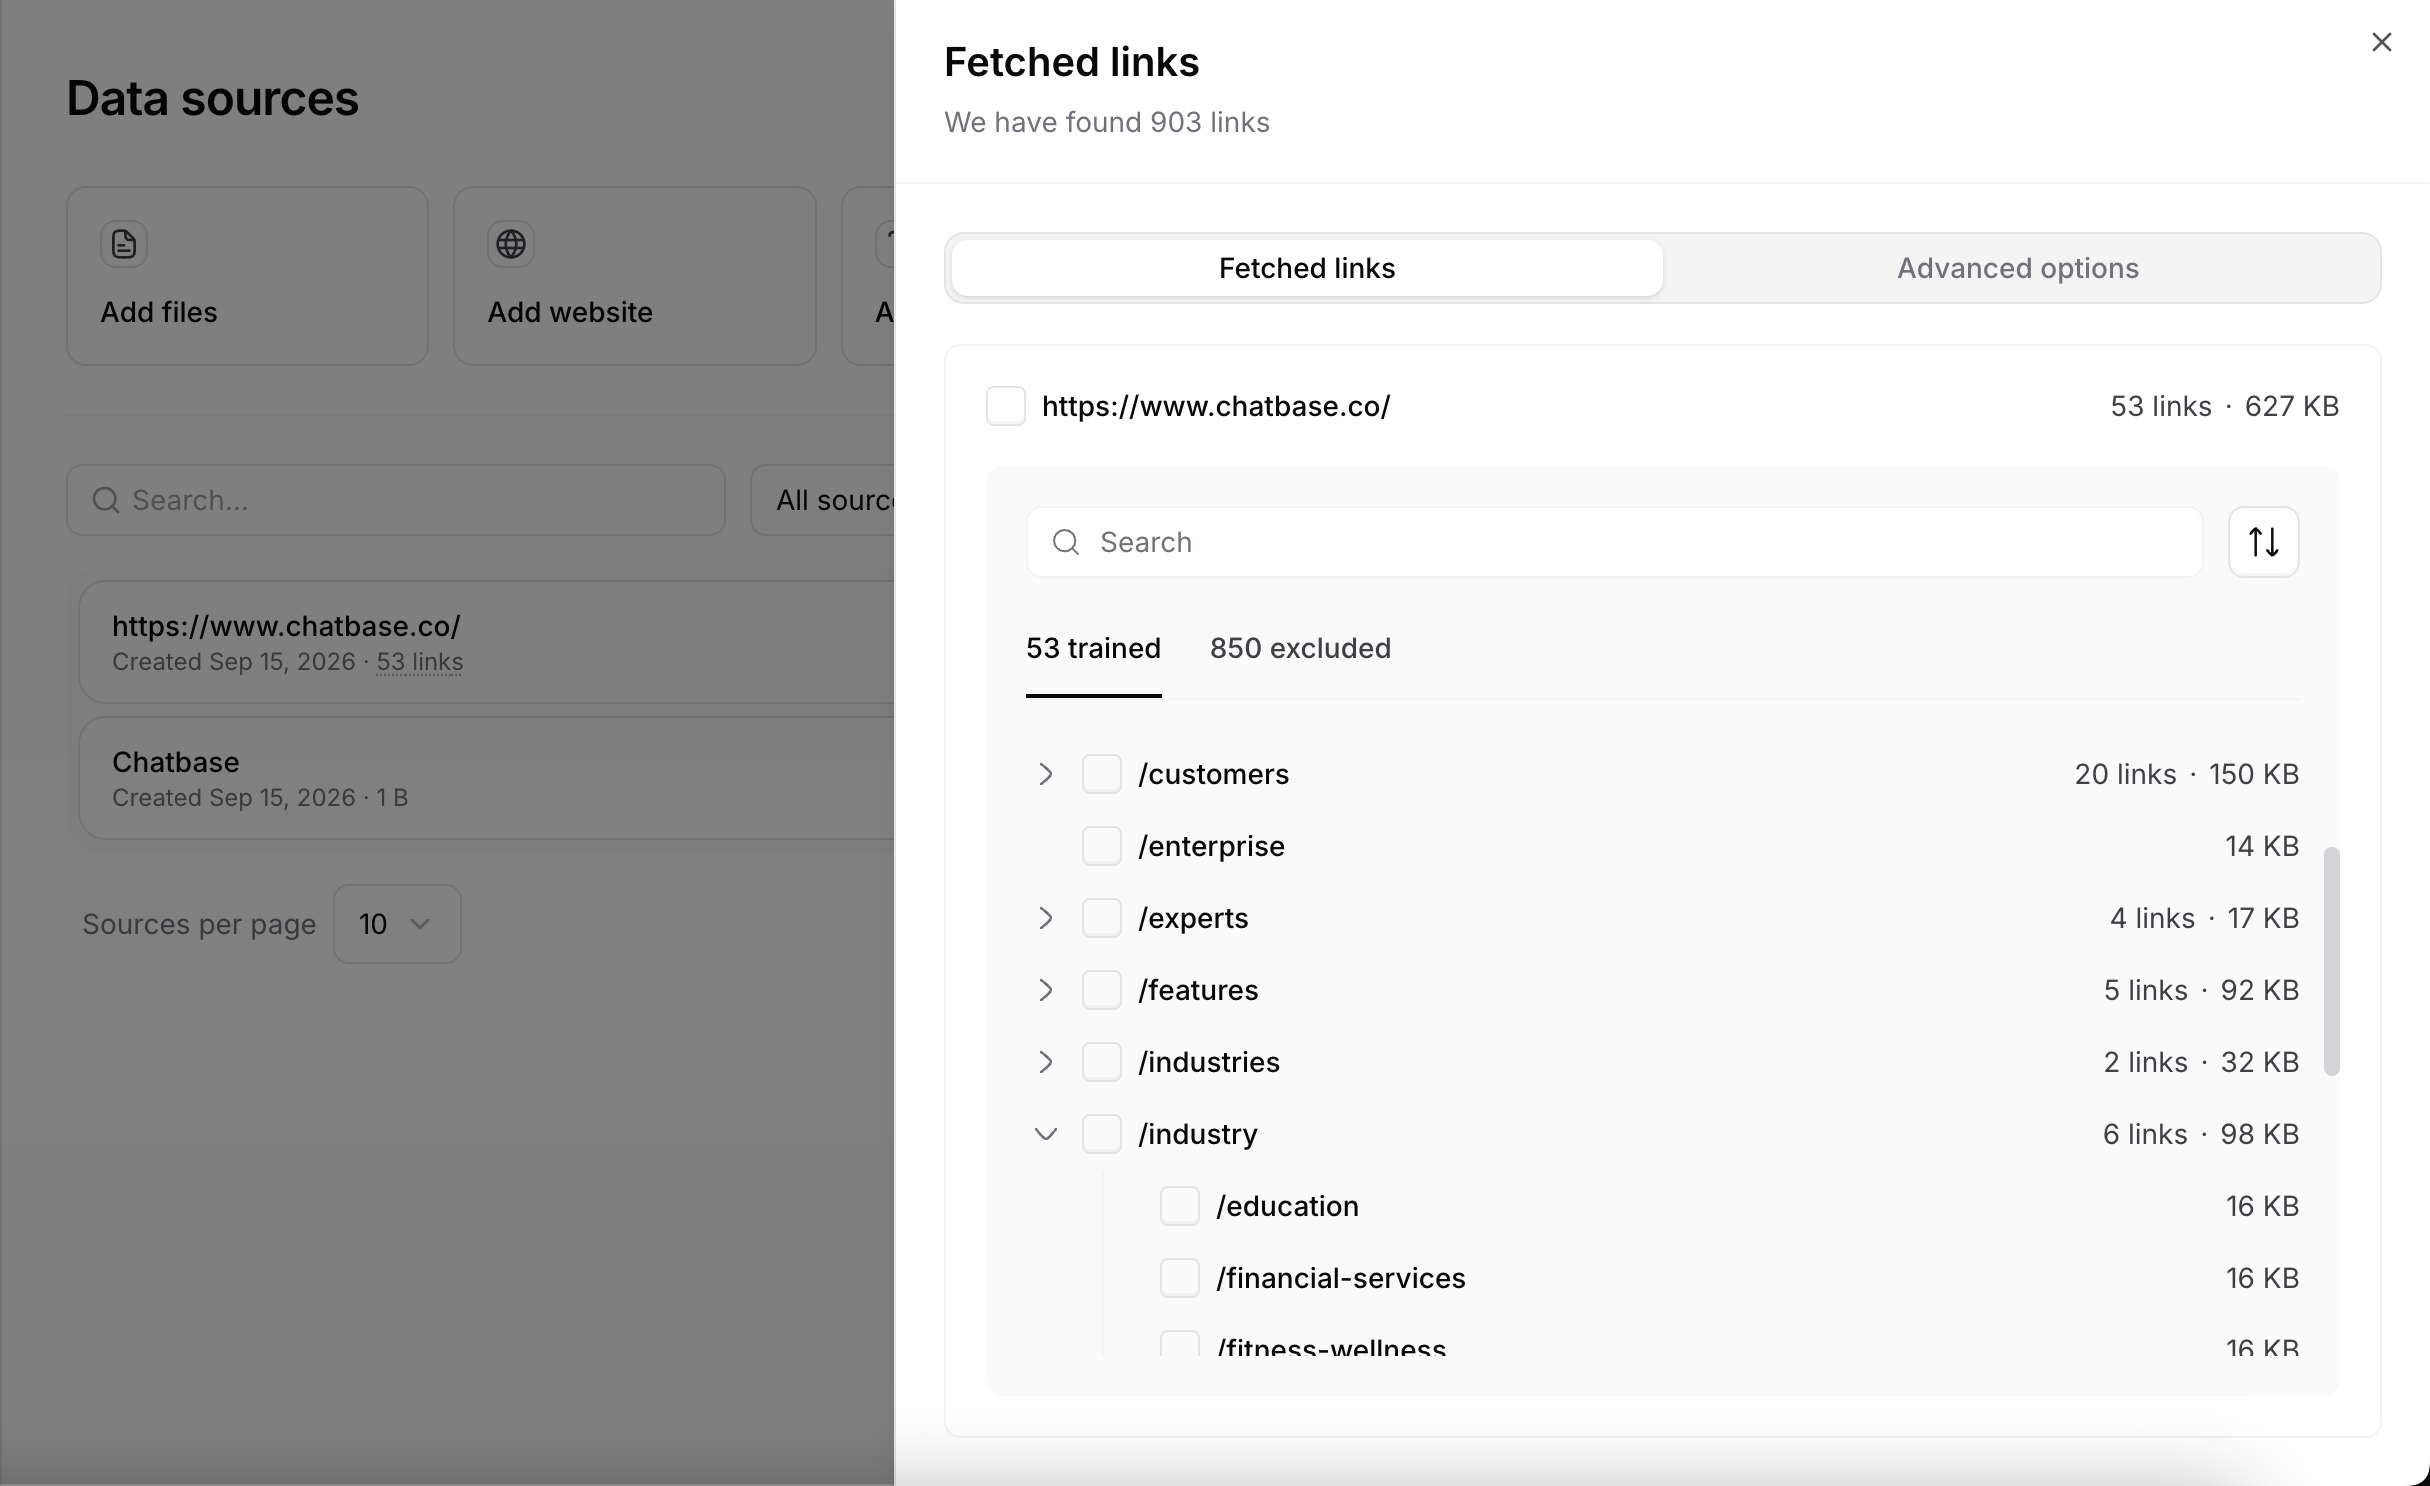The height and width of the screenshot is (1486, 2430).
Task: Check the /industries checkbox
Action: [x=1102, y=1062]
